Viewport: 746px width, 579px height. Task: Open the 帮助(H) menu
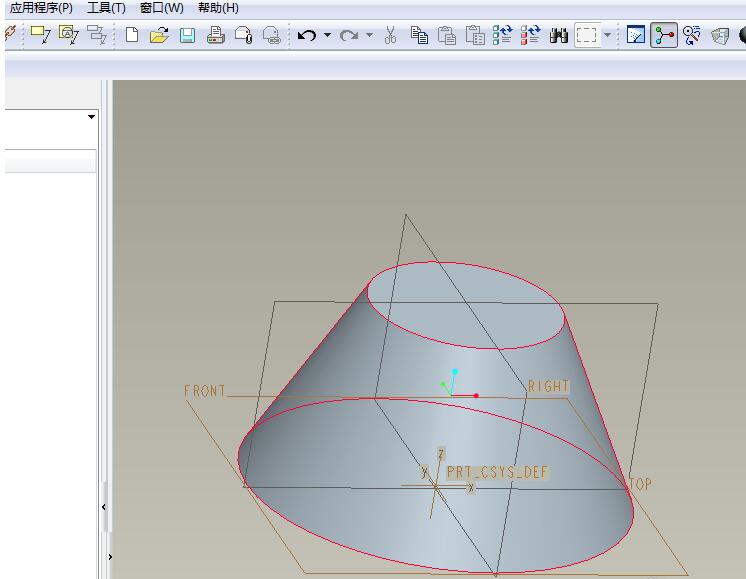tap(218, 8)
